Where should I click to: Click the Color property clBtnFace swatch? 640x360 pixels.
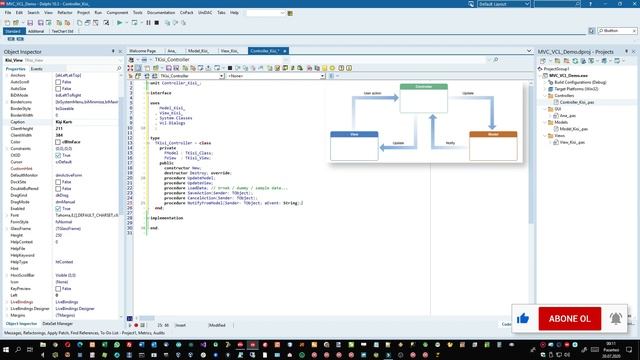58,142
